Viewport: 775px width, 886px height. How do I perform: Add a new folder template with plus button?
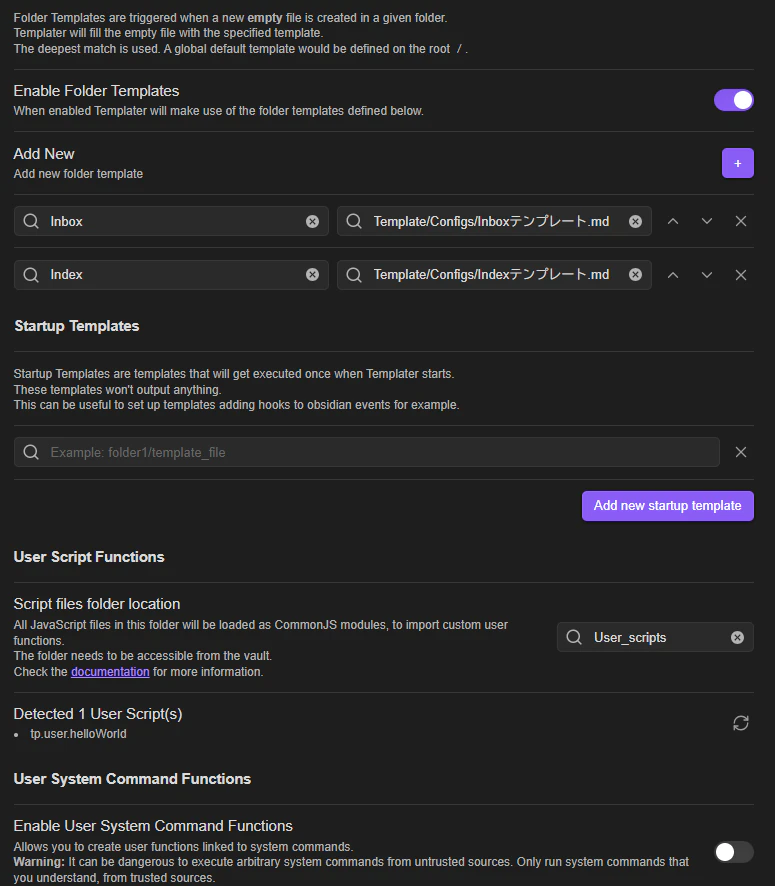737,163
